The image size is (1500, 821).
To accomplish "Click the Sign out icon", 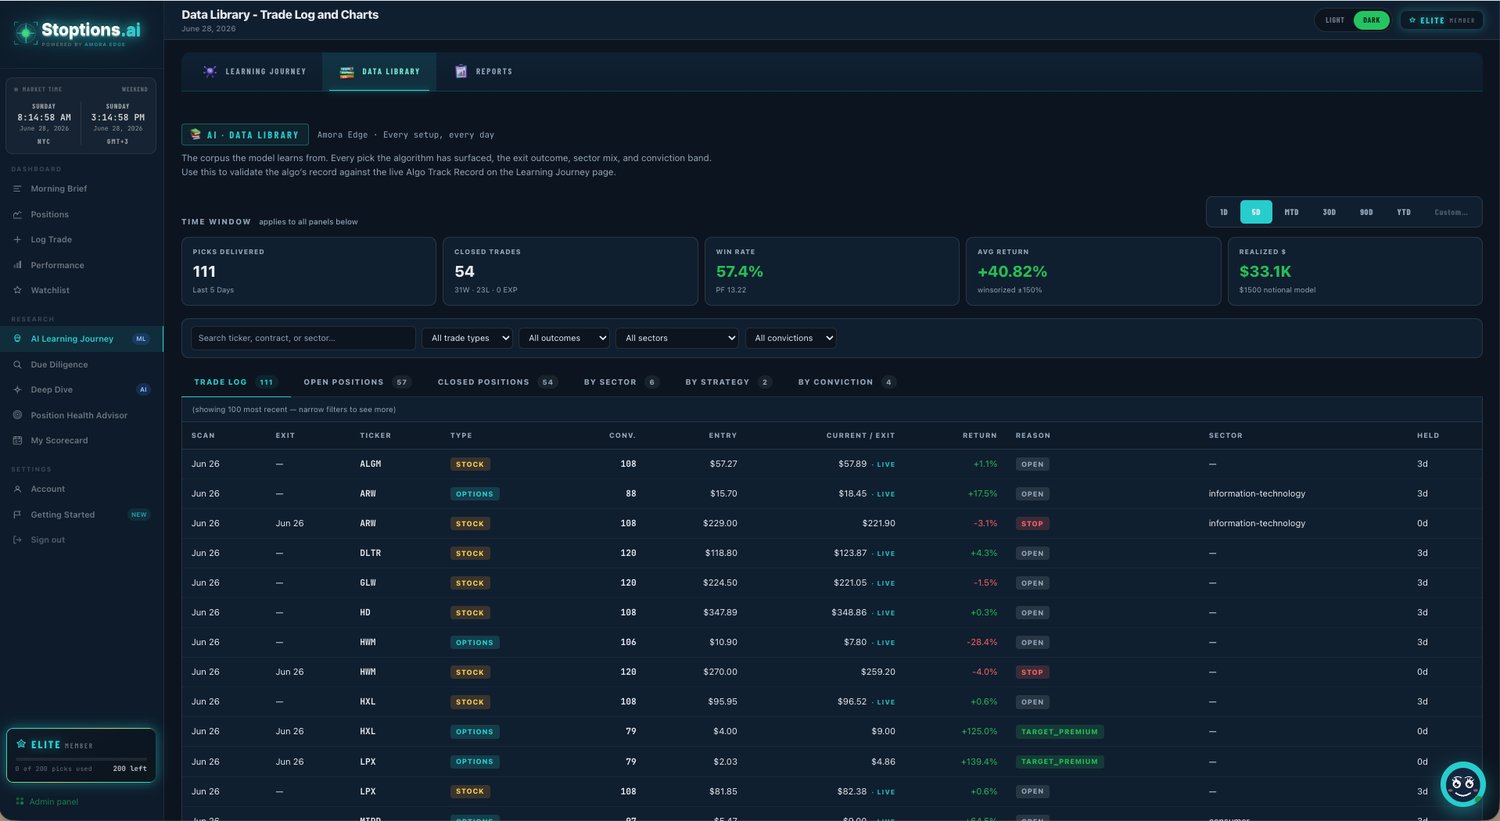I will 17,540.
